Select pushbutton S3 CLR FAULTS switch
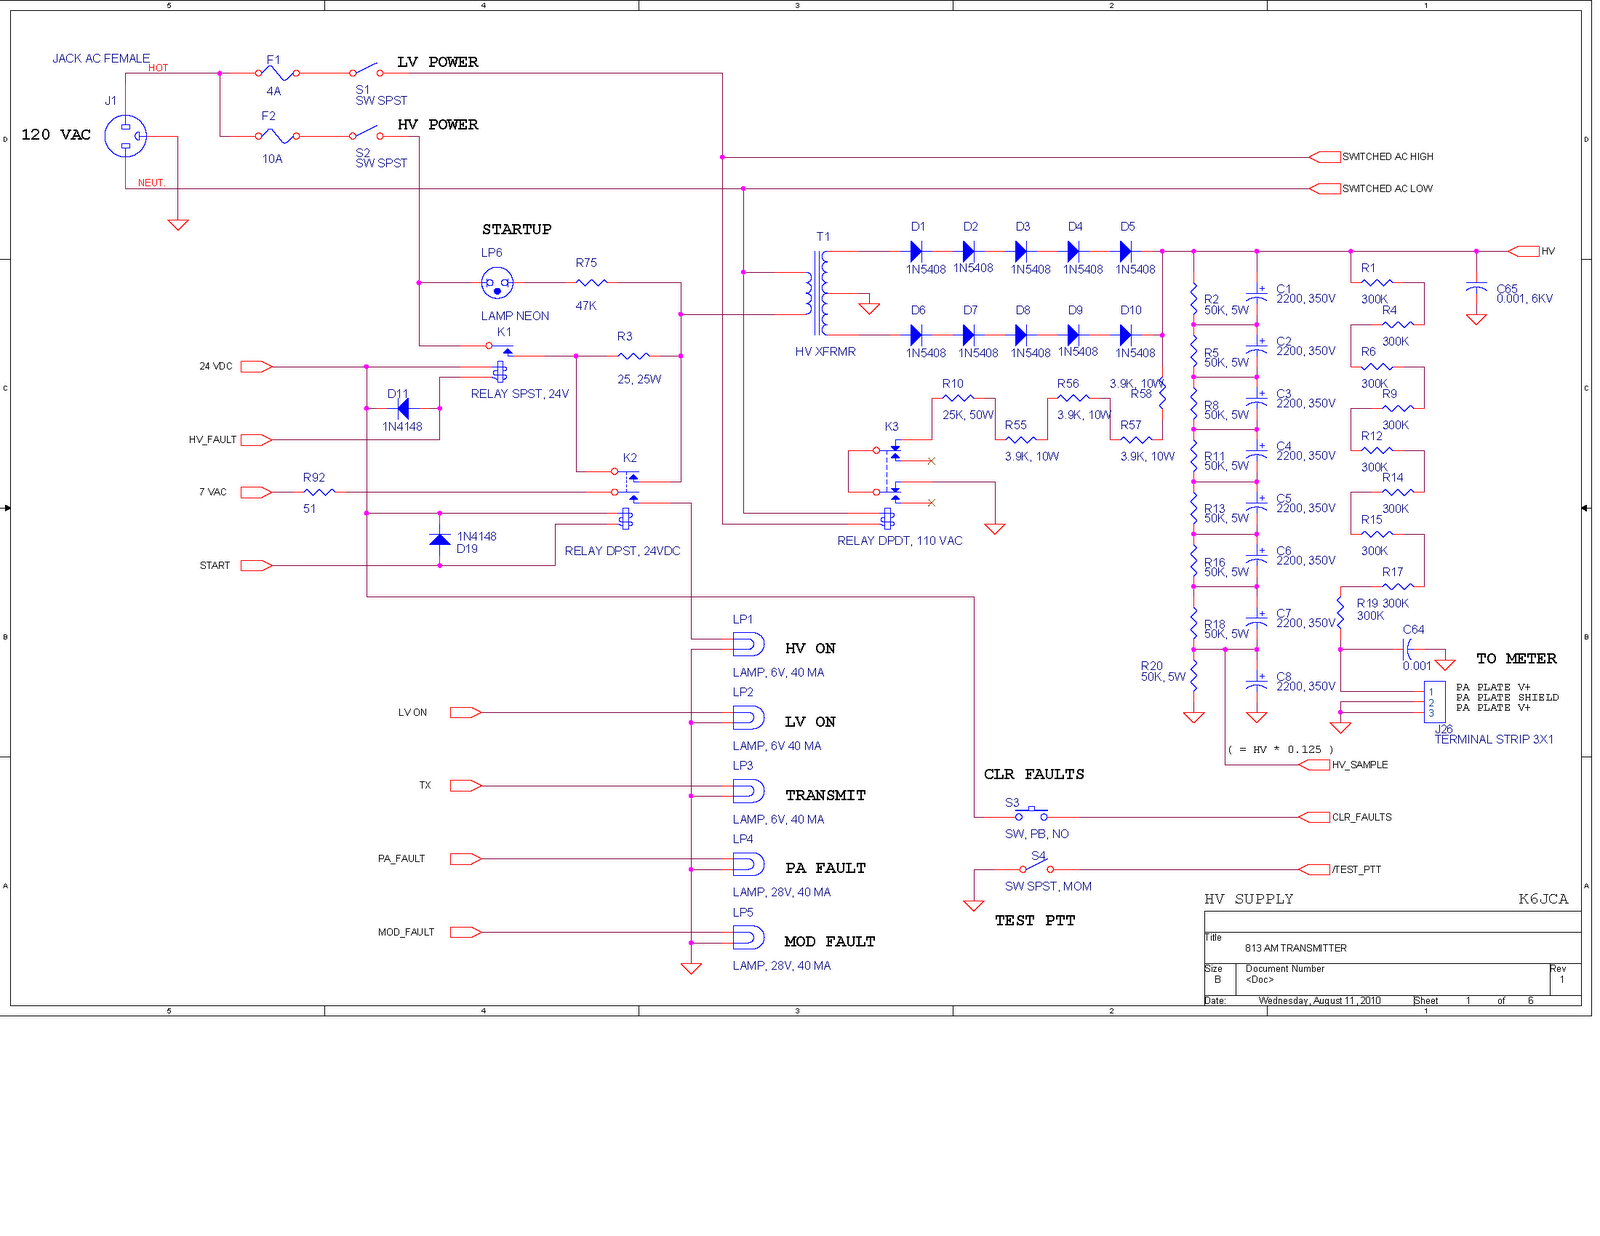Viewport: 1600px width, 1236px height. pos(1031,814)
